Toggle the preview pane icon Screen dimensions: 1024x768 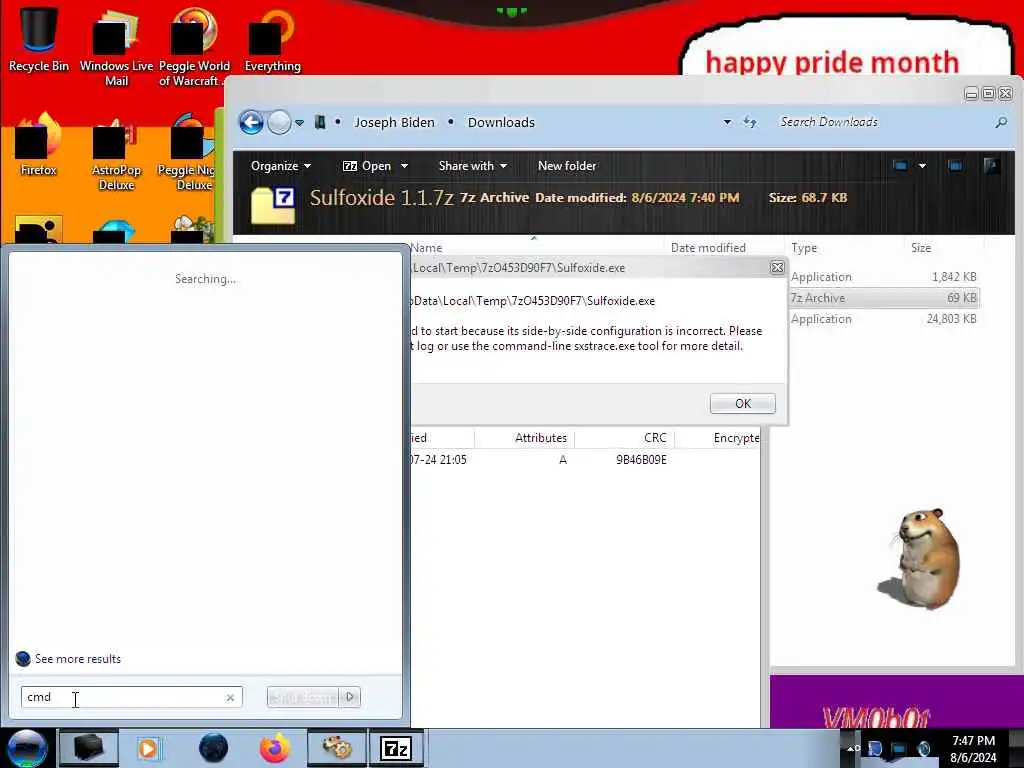955,166
